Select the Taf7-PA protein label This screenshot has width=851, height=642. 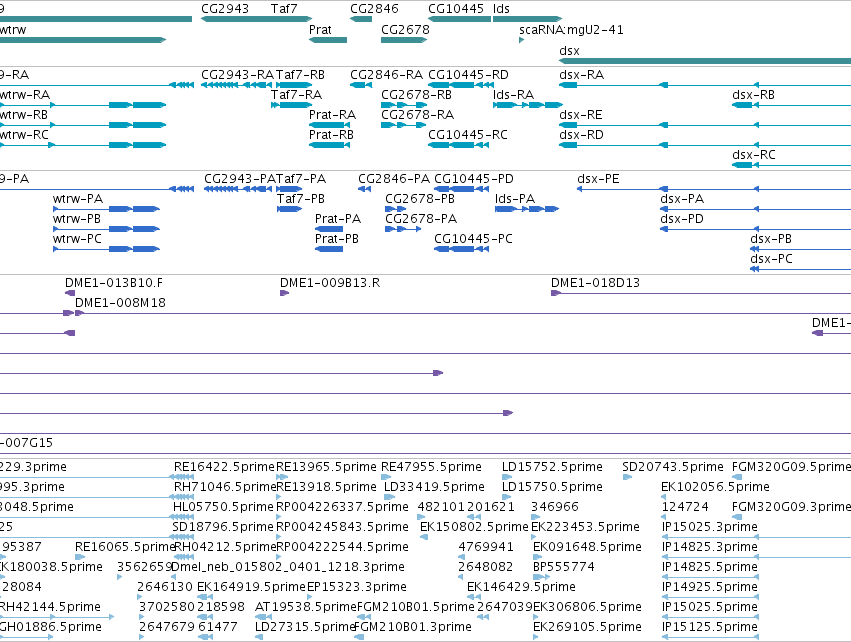(301, 179)
